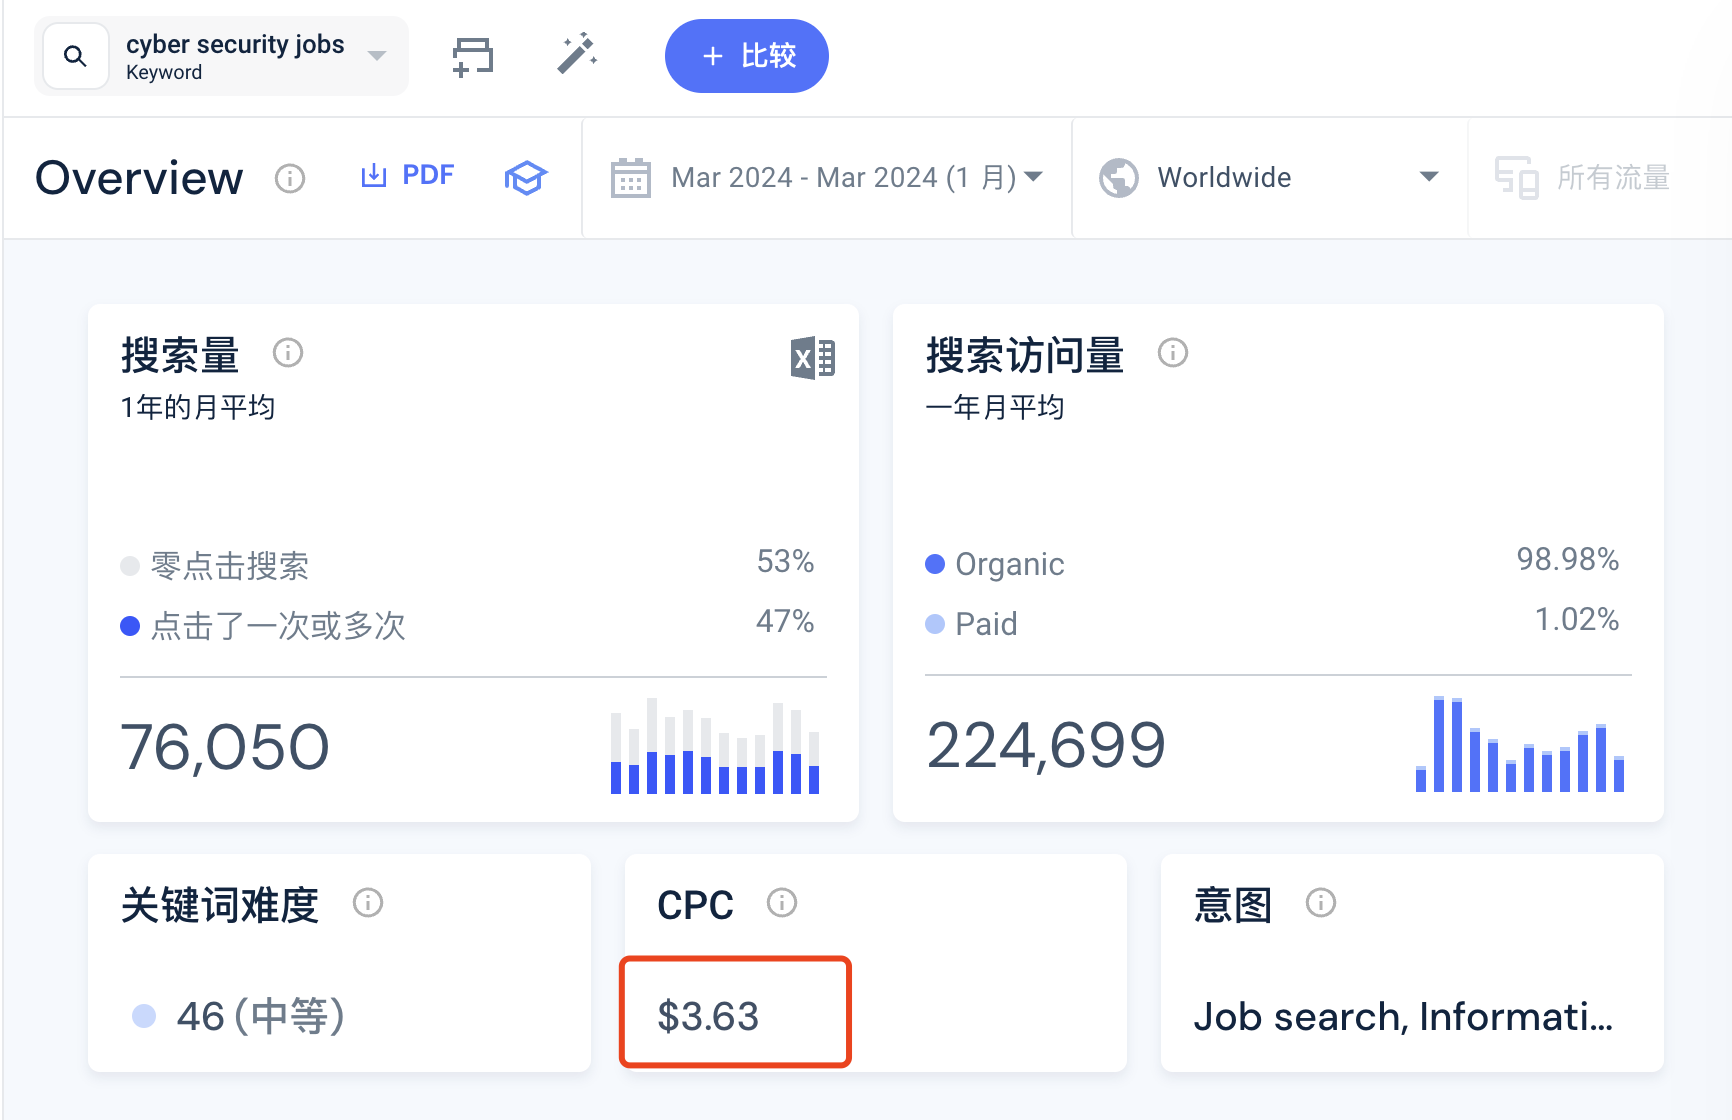The height and width of the screenshot is (1120, 1732).
Task: Click the info icon next to Overview
Action: (290, 178)
